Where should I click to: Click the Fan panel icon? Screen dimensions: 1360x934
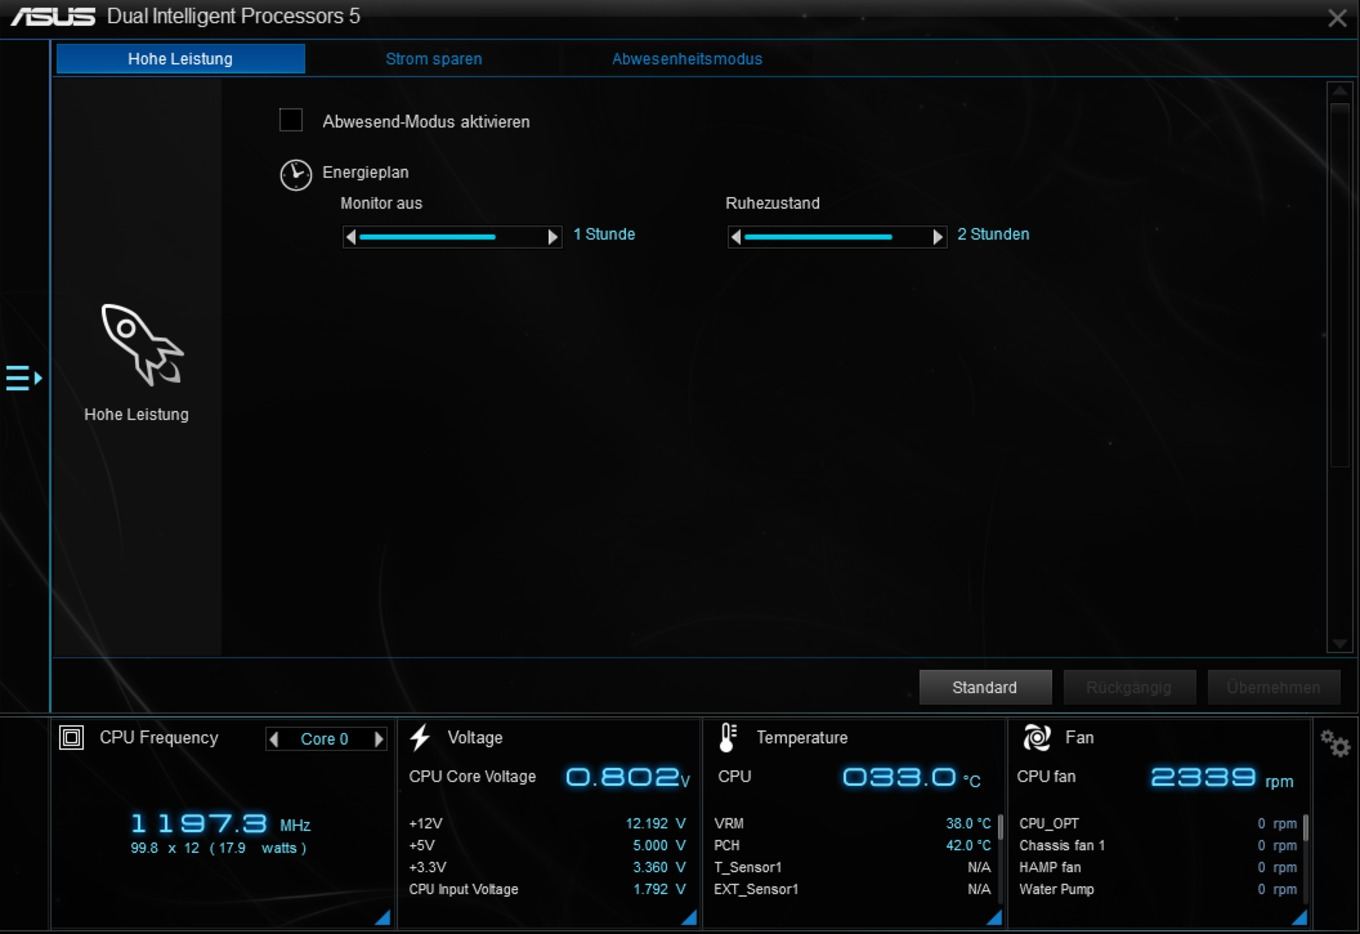pyautogui.click(x=1037, y=738)
